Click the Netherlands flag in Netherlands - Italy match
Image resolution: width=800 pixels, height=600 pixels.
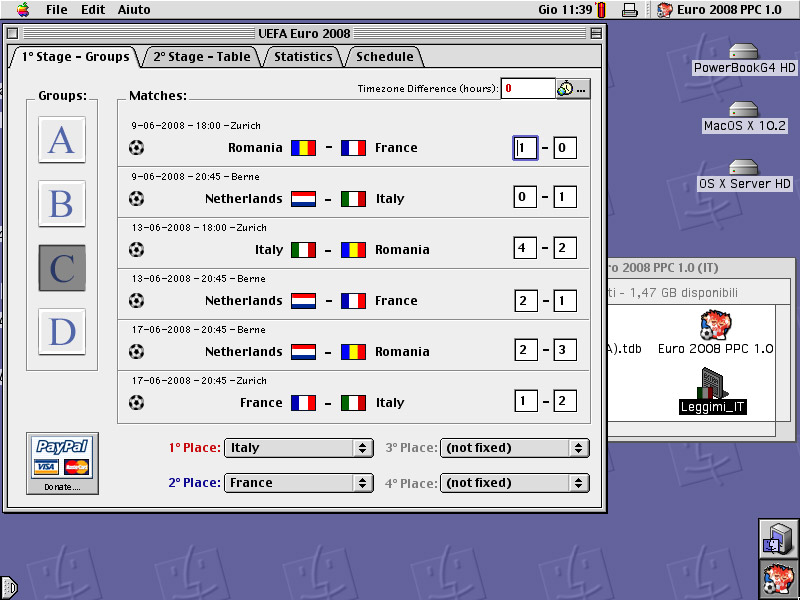coord(304,199)
